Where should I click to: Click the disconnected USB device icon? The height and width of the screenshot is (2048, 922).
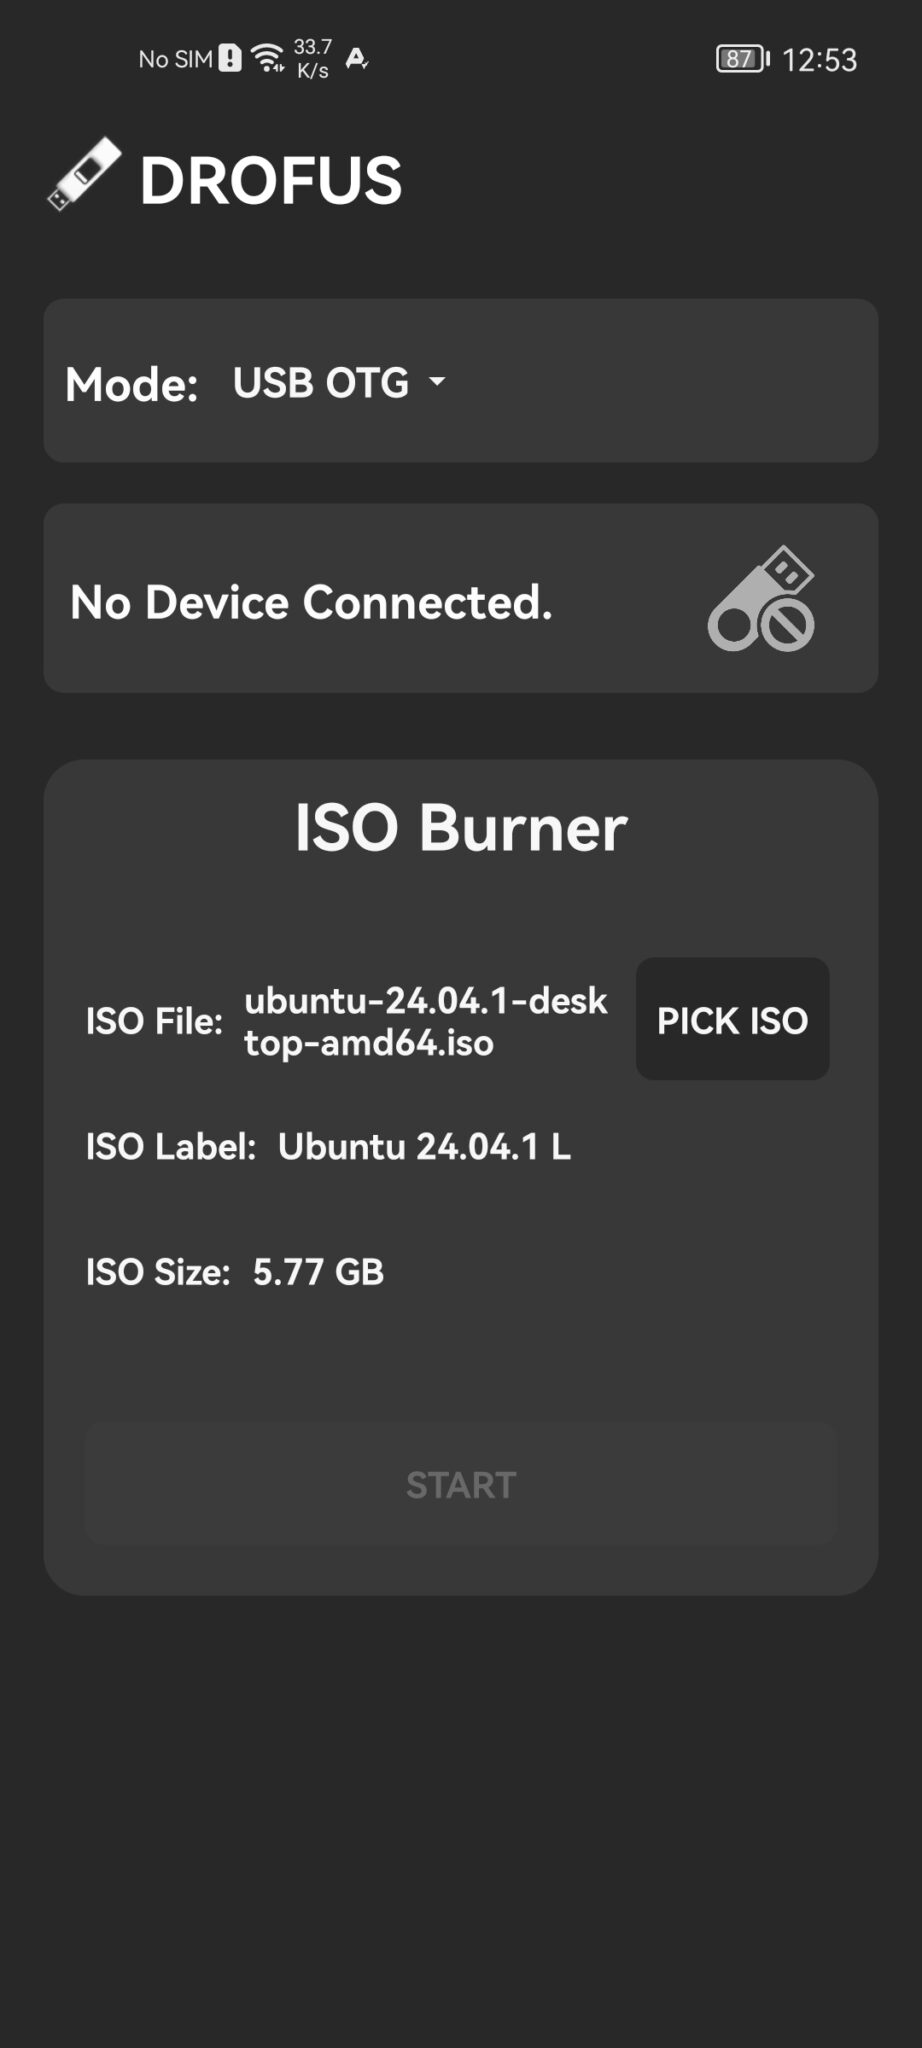point(764,600)
